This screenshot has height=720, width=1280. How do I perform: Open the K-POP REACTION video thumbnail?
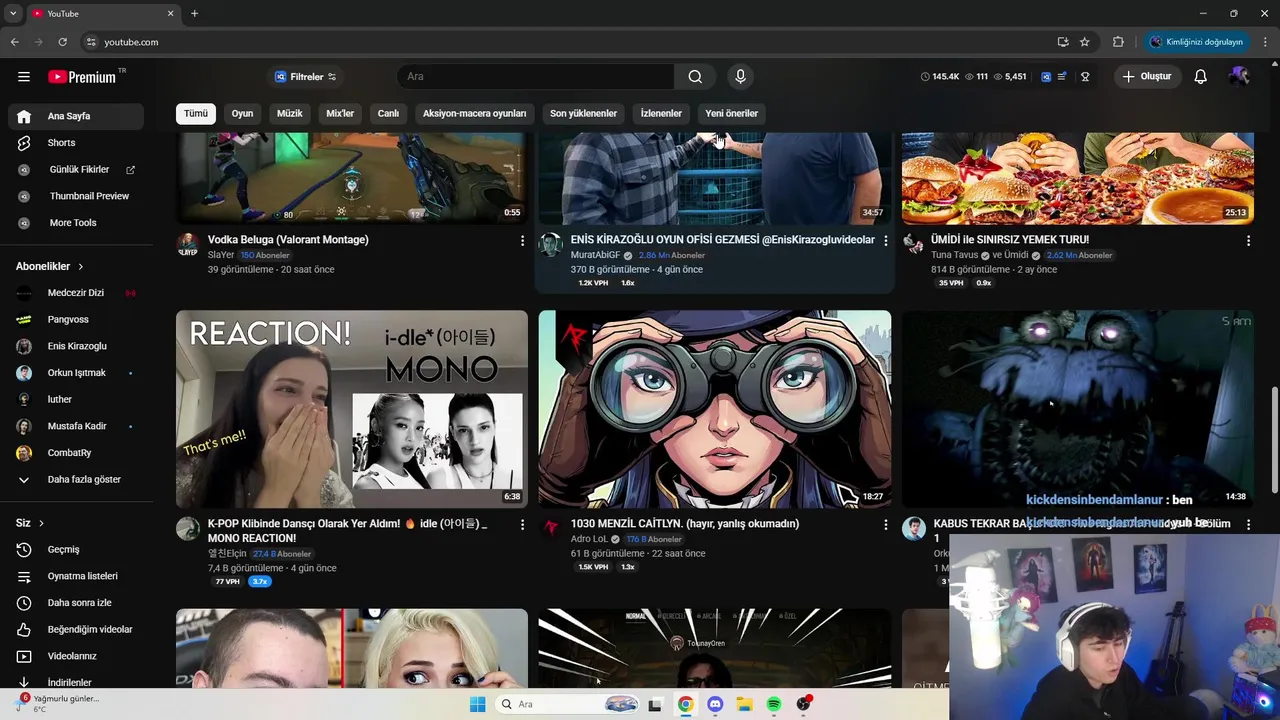pyautogui.click(x=352, y=409)
